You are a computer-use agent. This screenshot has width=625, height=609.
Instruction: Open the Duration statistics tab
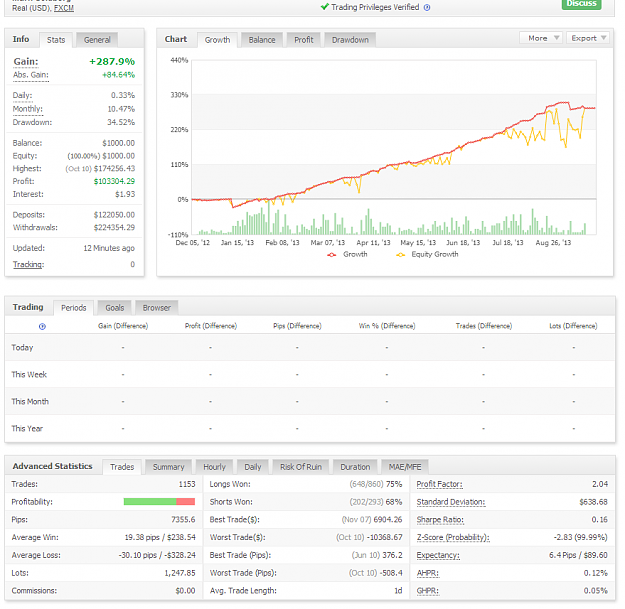click(x=355, y=467)
